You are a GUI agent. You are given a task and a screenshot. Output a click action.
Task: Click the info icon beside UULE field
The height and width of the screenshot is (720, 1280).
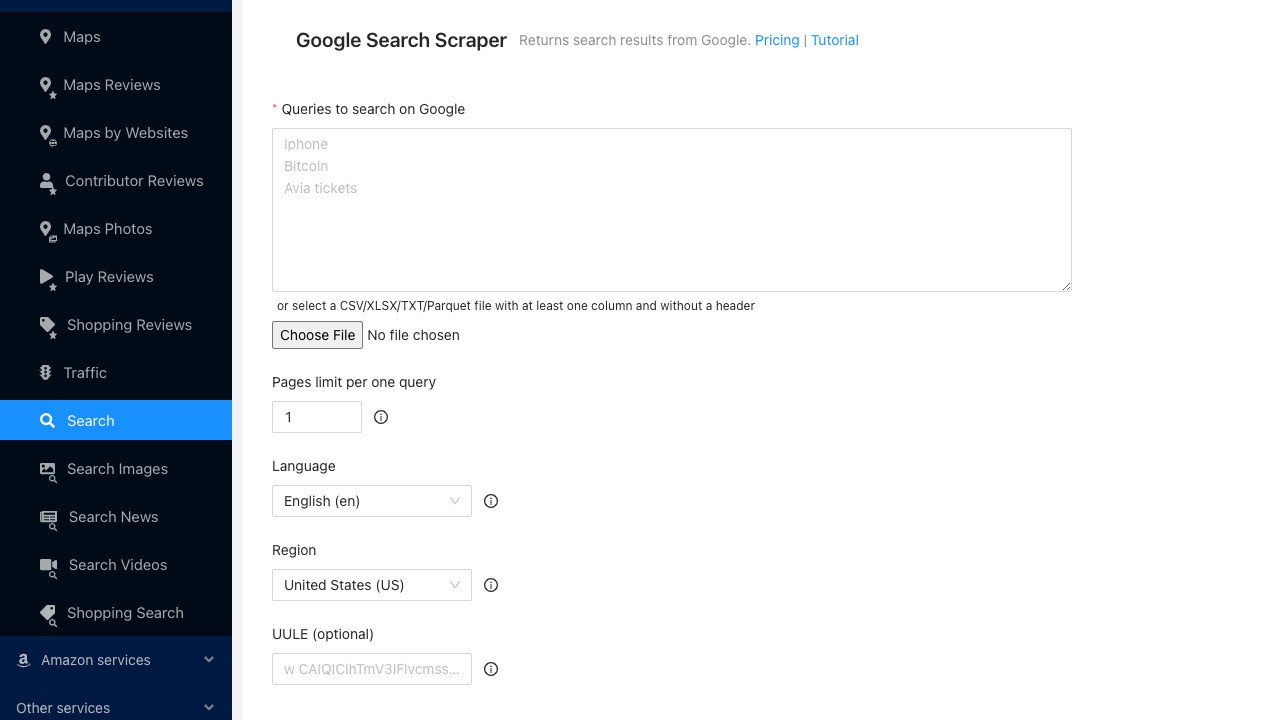[x=491, y=669]
